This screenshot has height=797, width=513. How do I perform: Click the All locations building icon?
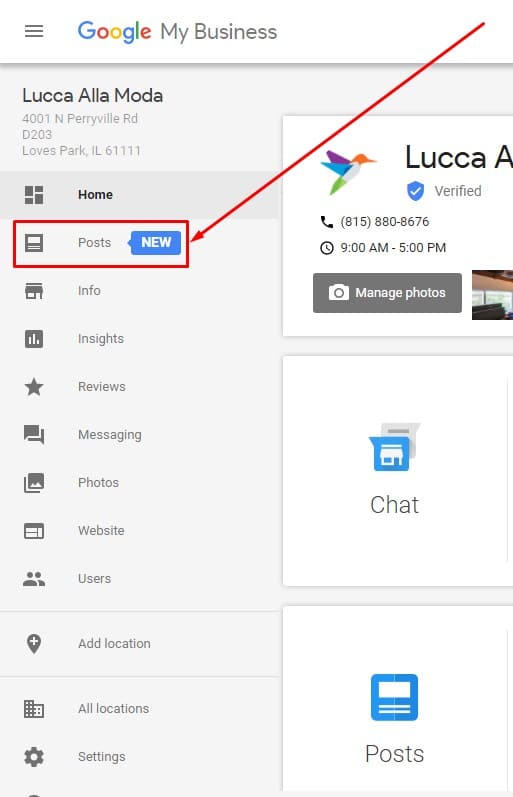point(34,709)
